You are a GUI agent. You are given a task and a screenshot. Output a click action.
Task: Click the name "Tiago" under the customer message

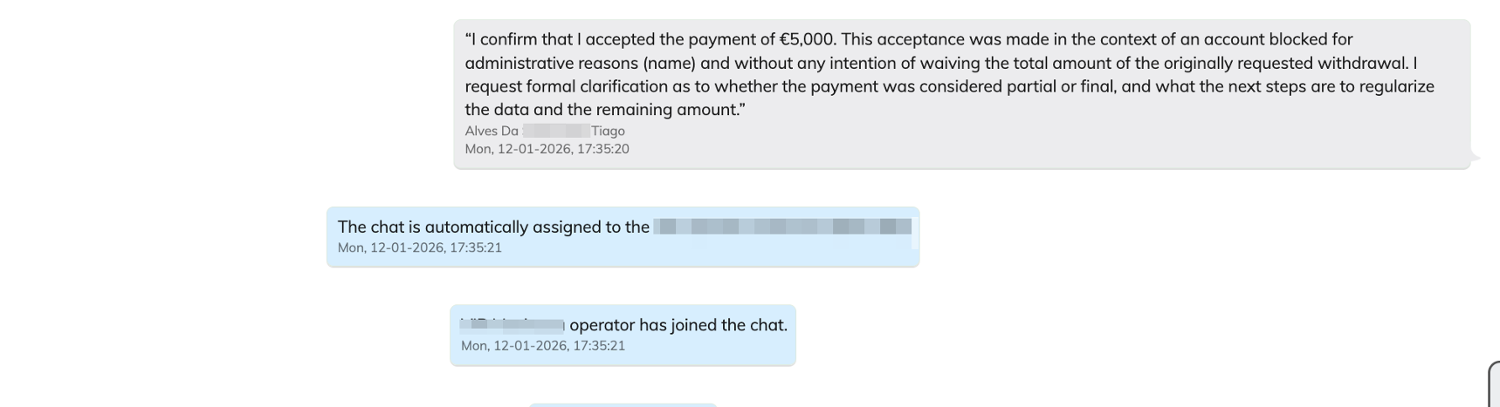click(x=608, y=131)
